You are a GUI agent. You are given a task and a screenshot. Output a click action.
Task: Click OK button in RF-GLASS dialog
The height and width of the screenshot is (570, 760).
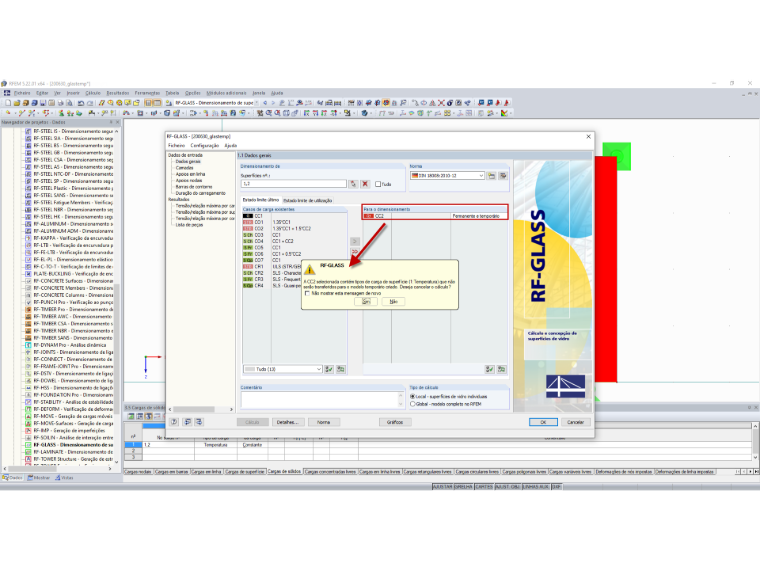[543, 422]
